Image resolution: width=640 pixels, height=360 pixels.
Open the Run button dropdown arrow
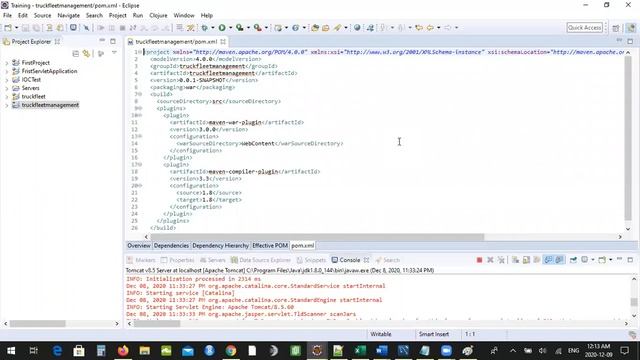coord(230,28)
